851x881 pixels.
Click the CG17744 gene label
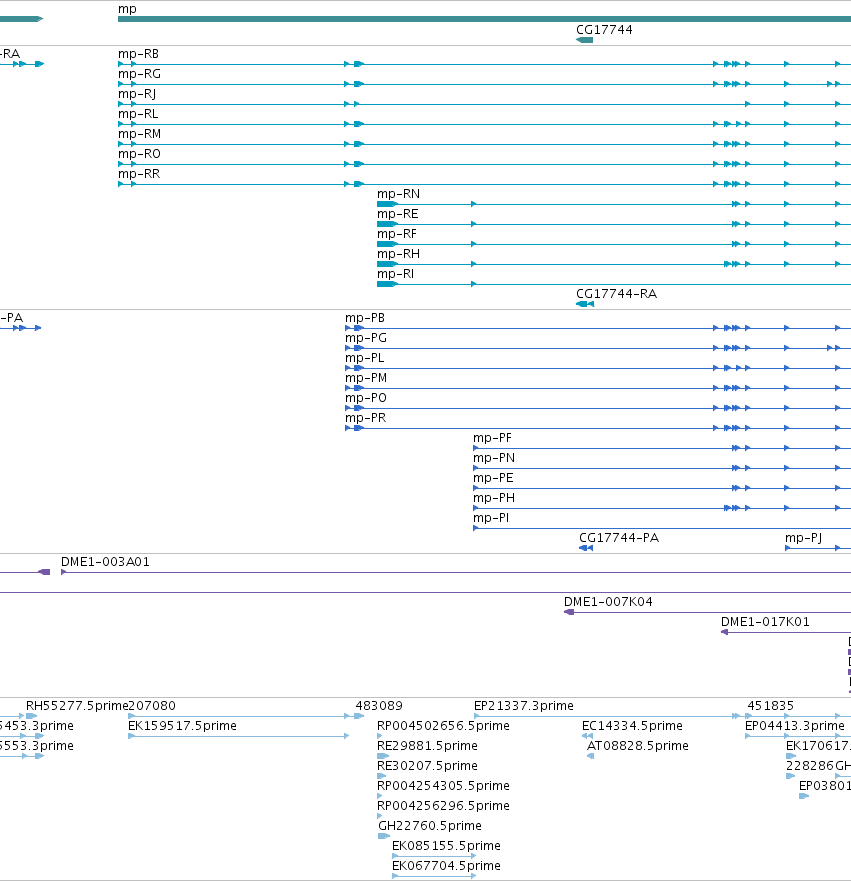[604, 30]
